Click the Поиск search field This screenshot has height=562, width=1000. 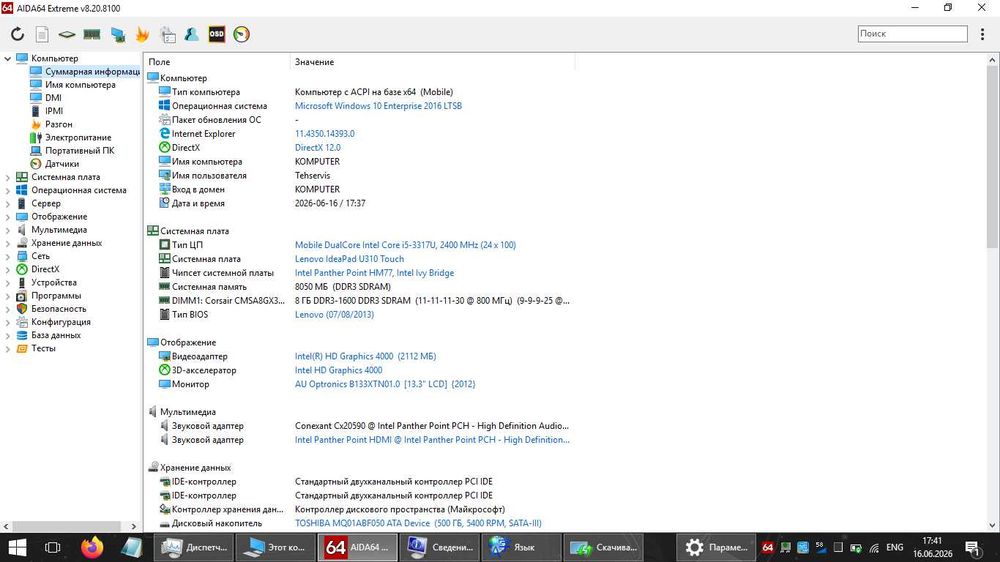[912, 34]
